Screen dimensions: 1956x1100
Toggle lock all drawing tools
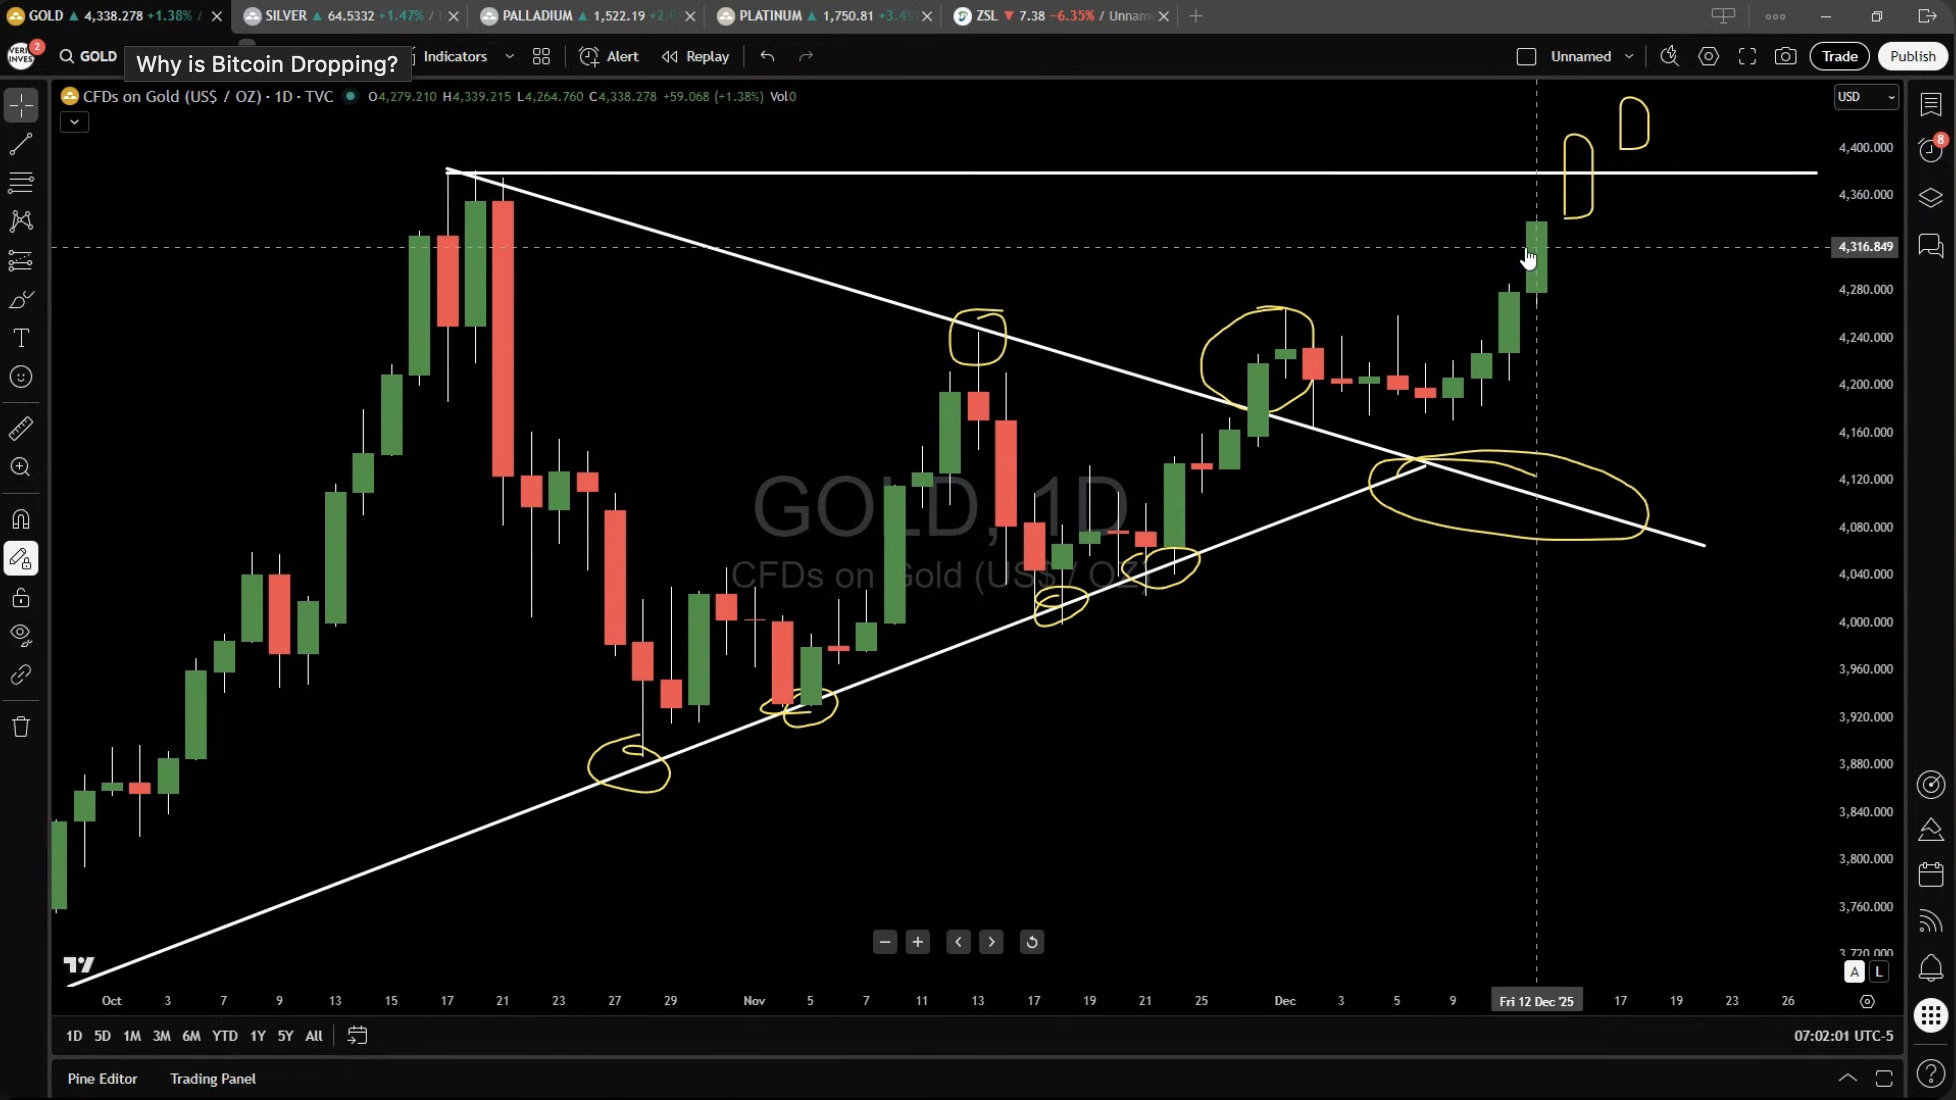[21, 598]
